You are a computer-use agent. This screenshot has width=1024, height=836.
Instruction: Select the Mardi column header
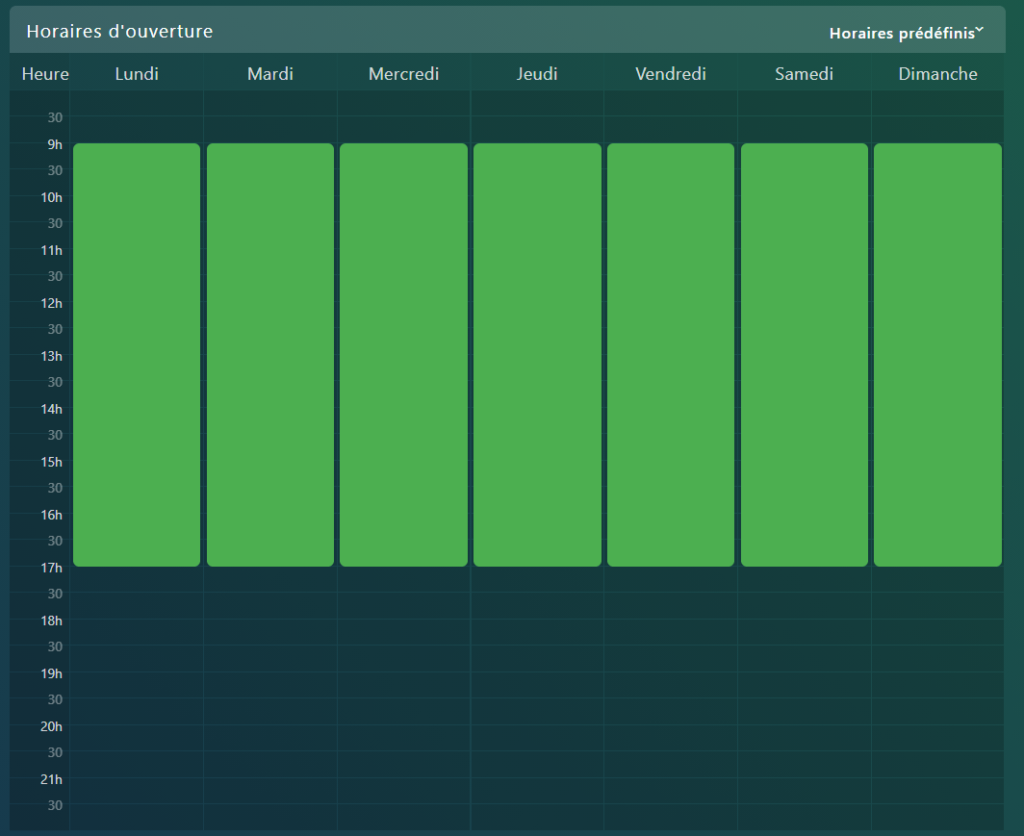[270, 74]
